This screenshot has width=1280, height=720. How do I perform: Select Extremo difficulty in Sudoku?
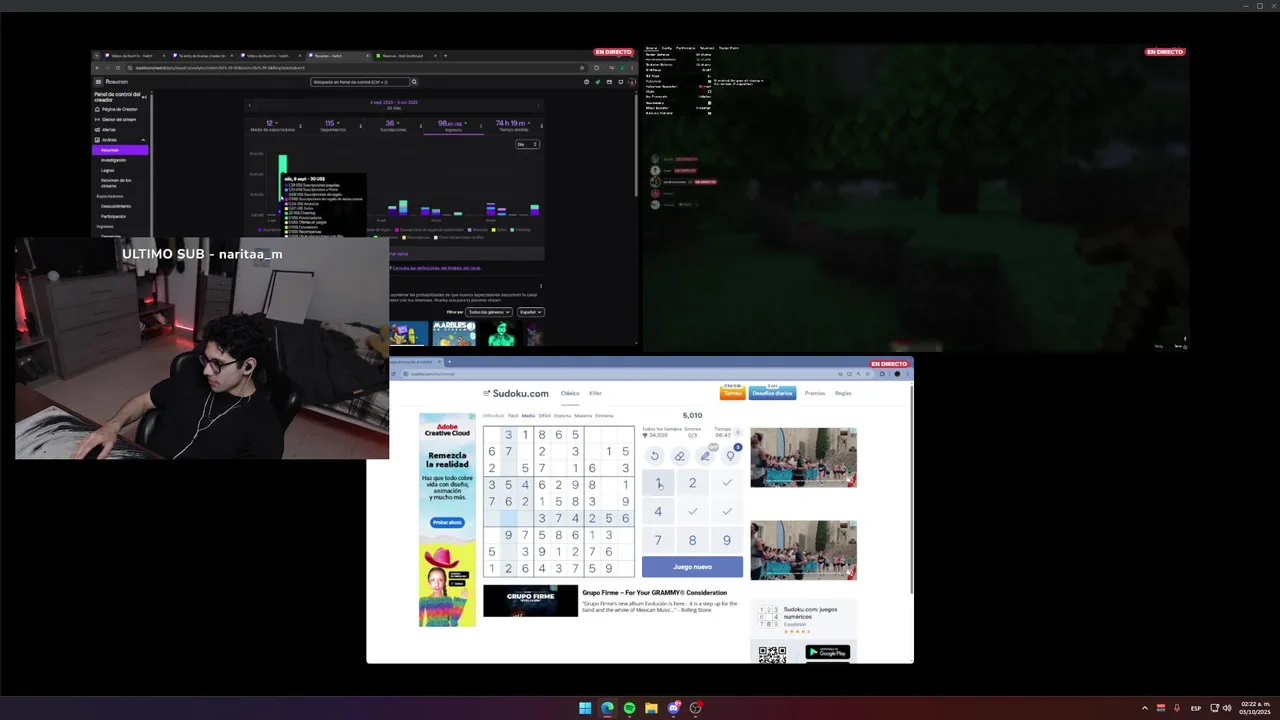[604, 415]
